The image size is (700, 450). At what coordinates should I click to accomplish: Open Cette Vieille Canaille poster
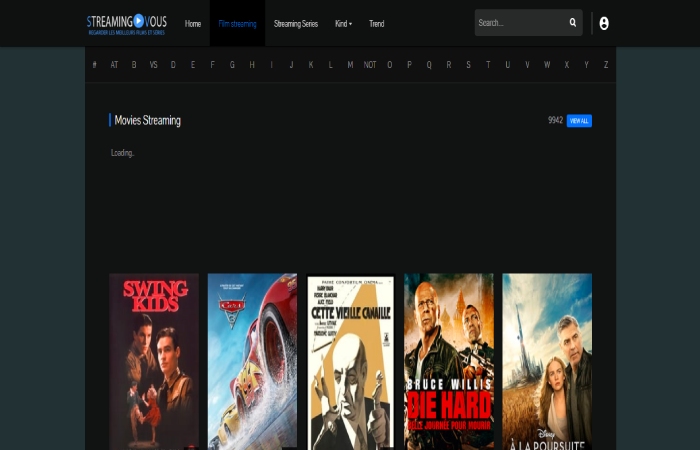tap(350, 362)
